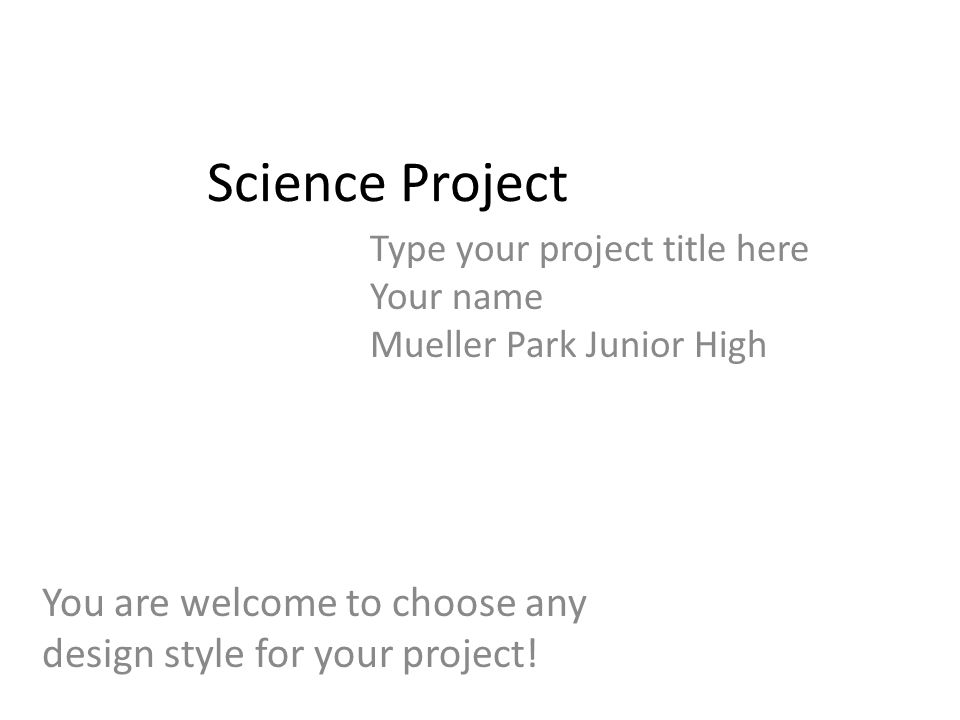Click the word "choose" in the bottom note
This screenshot has width=960, height=720.
point(454,603)
